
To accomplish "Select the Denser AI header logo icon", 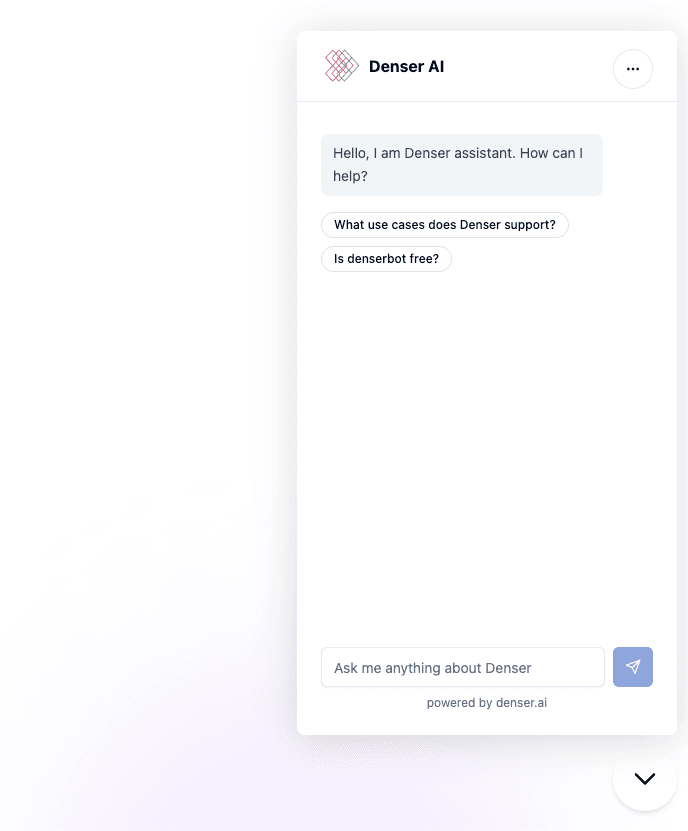I will 341,65.
